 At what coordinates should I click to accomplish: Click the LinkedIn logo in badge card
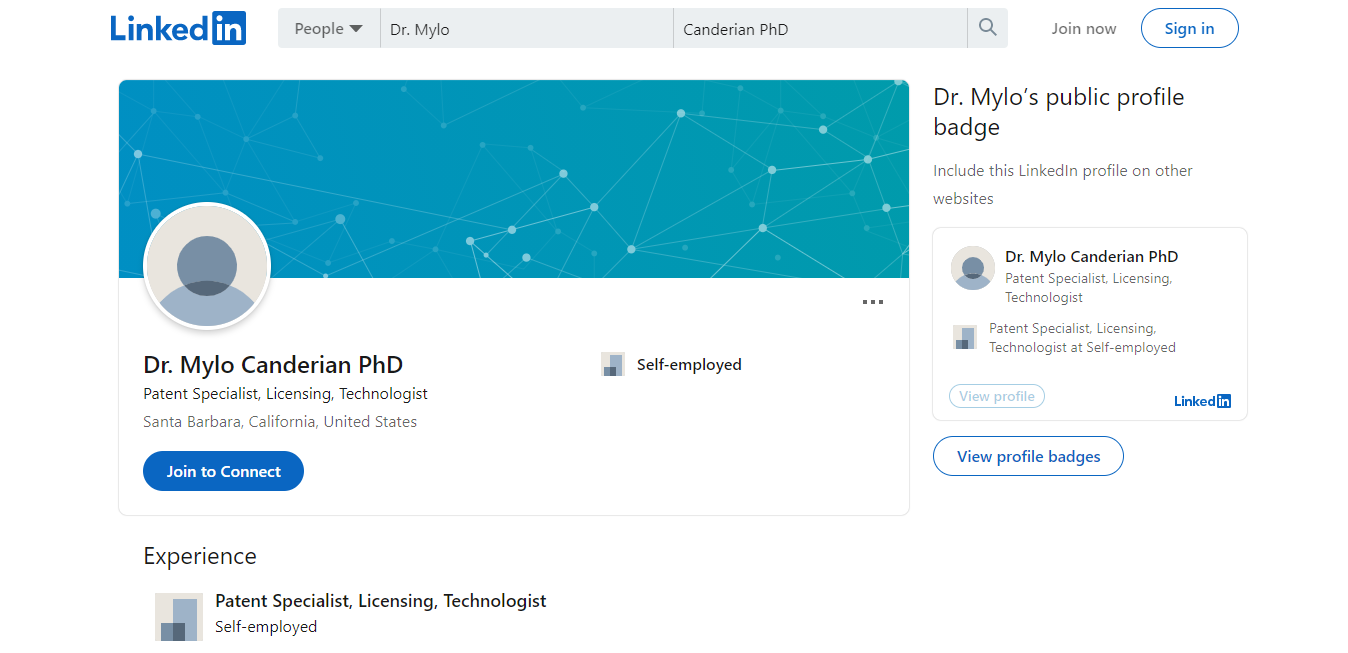[x=1202, y=401]
